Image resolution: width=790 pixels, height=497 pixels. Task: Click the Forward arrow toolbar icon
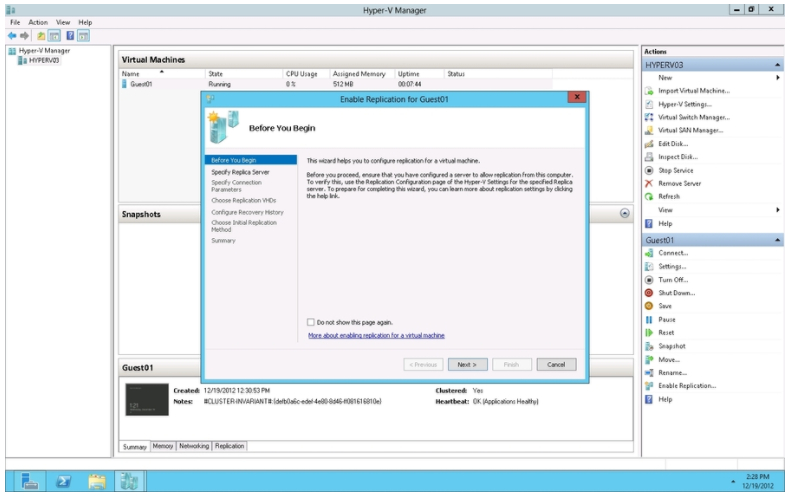click(24, 36)
